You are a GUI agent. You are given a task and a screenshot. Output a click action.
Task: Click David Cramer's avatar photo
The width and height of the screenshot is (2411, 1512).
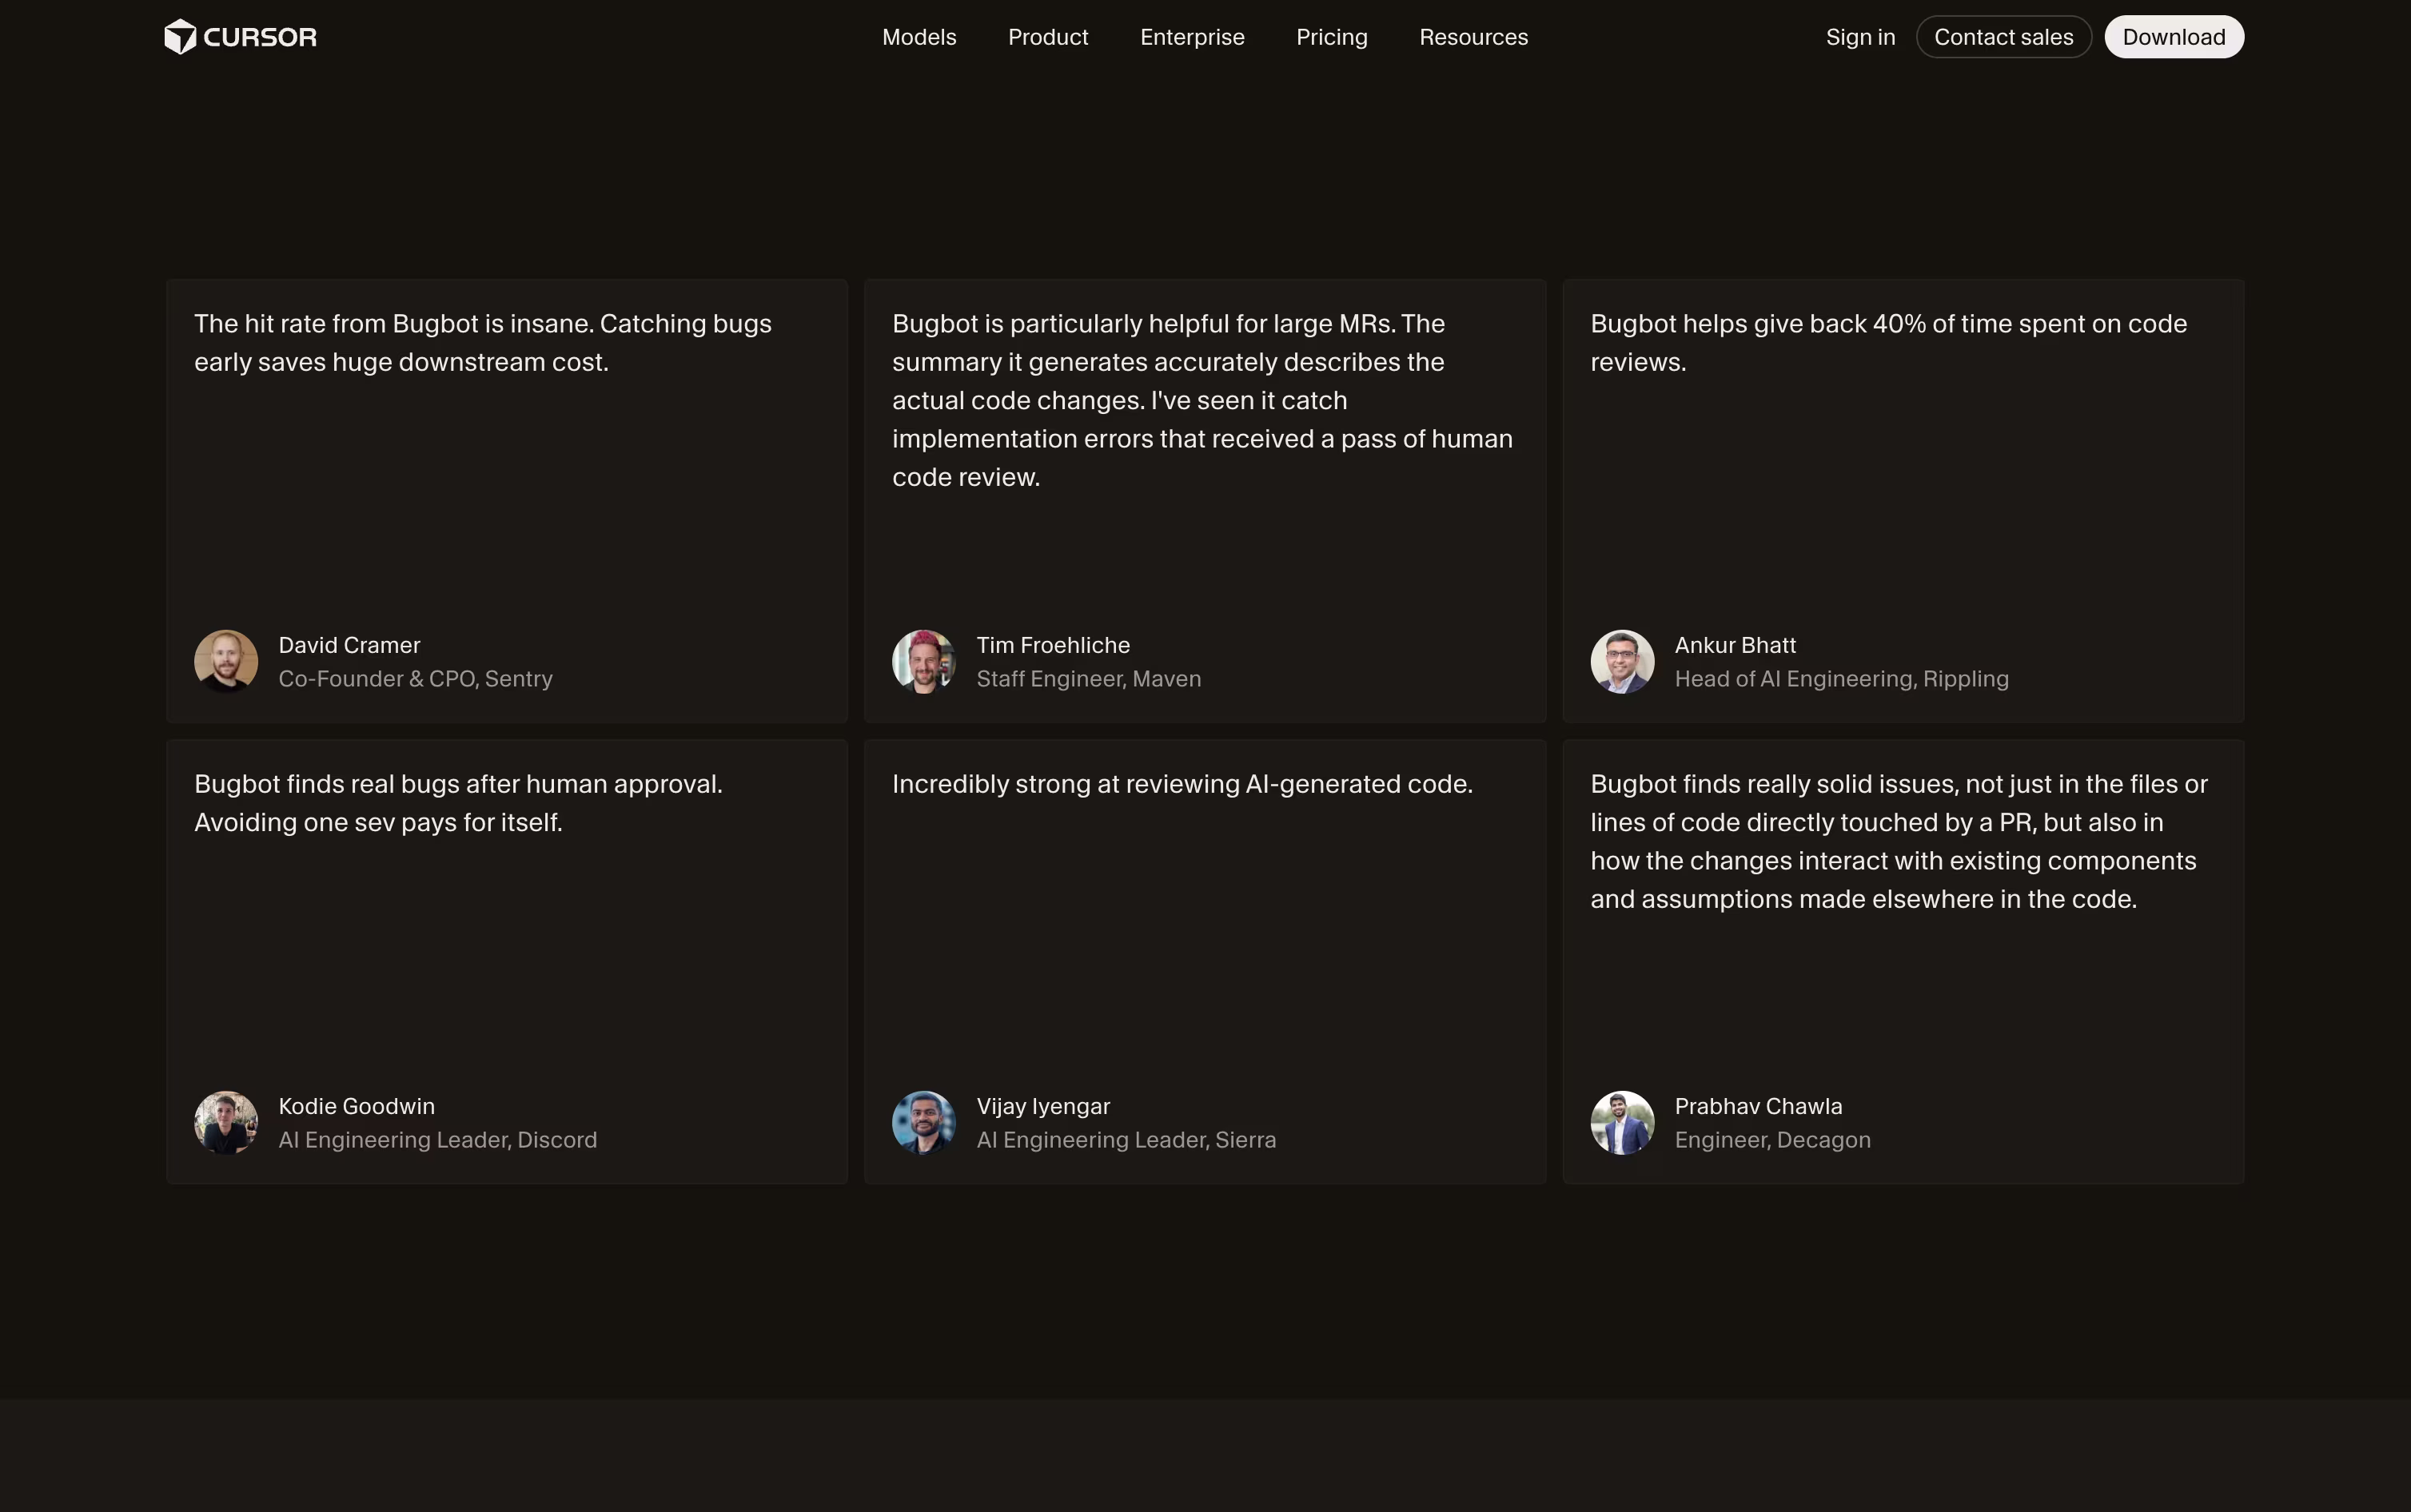pyautogui.click(x=226, y=661)
